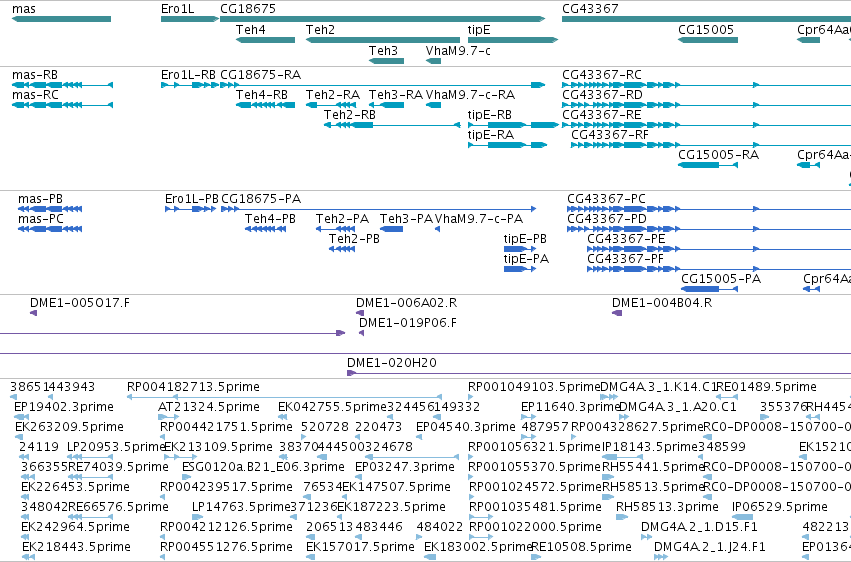This screenshot has width=851, height=562.
Task: Open transcript "Ero1L-RB"
Action: (188, 75)
